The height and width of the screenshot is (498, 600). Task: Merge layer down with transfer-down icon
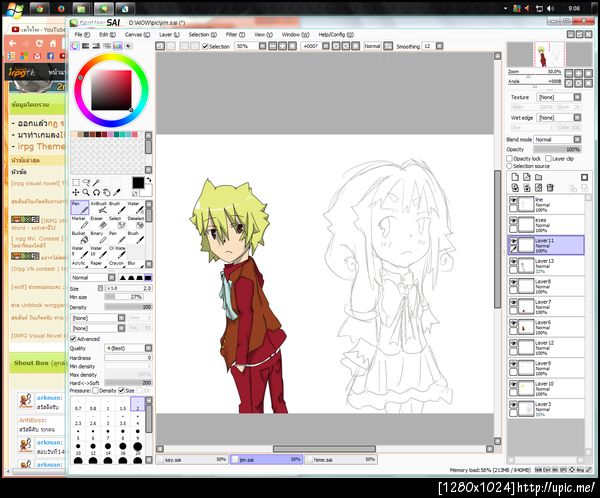515,188
